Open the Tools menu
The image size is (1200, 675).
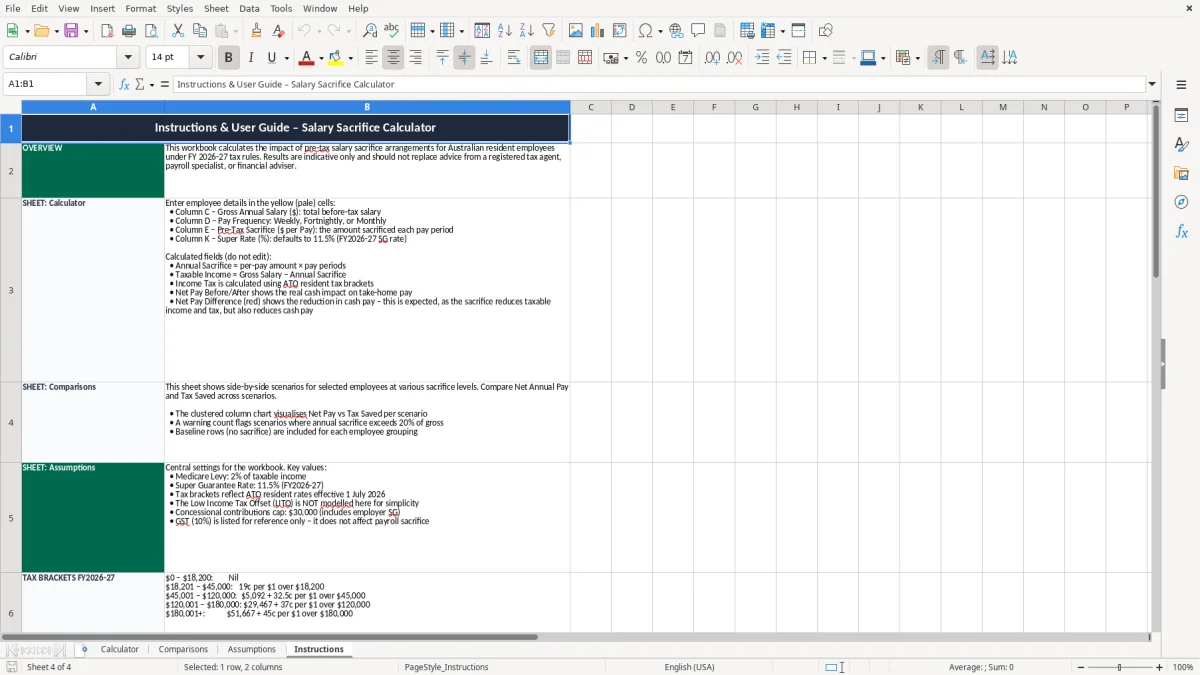(x=282, y=8)
